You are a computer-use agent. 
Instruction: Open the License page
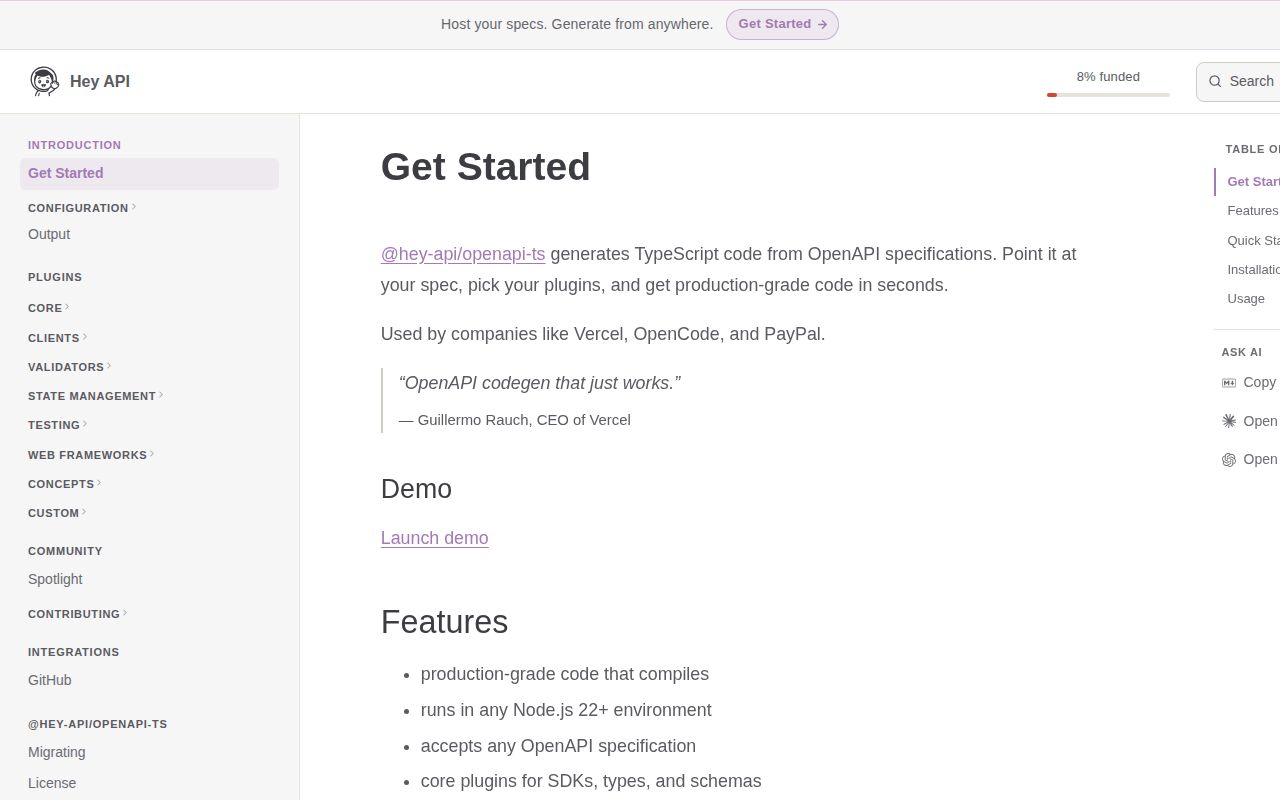52,783
